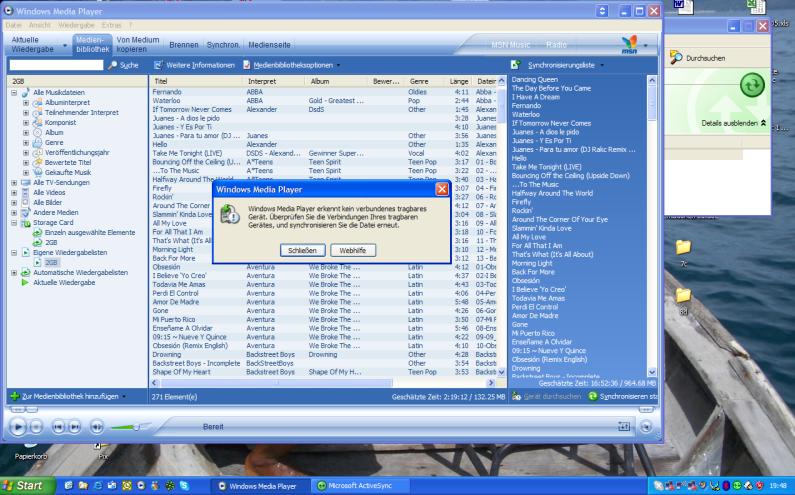Open the Papierkorb desktop icon
Viewport: 795px width, 495px height.
click(30, 451)
